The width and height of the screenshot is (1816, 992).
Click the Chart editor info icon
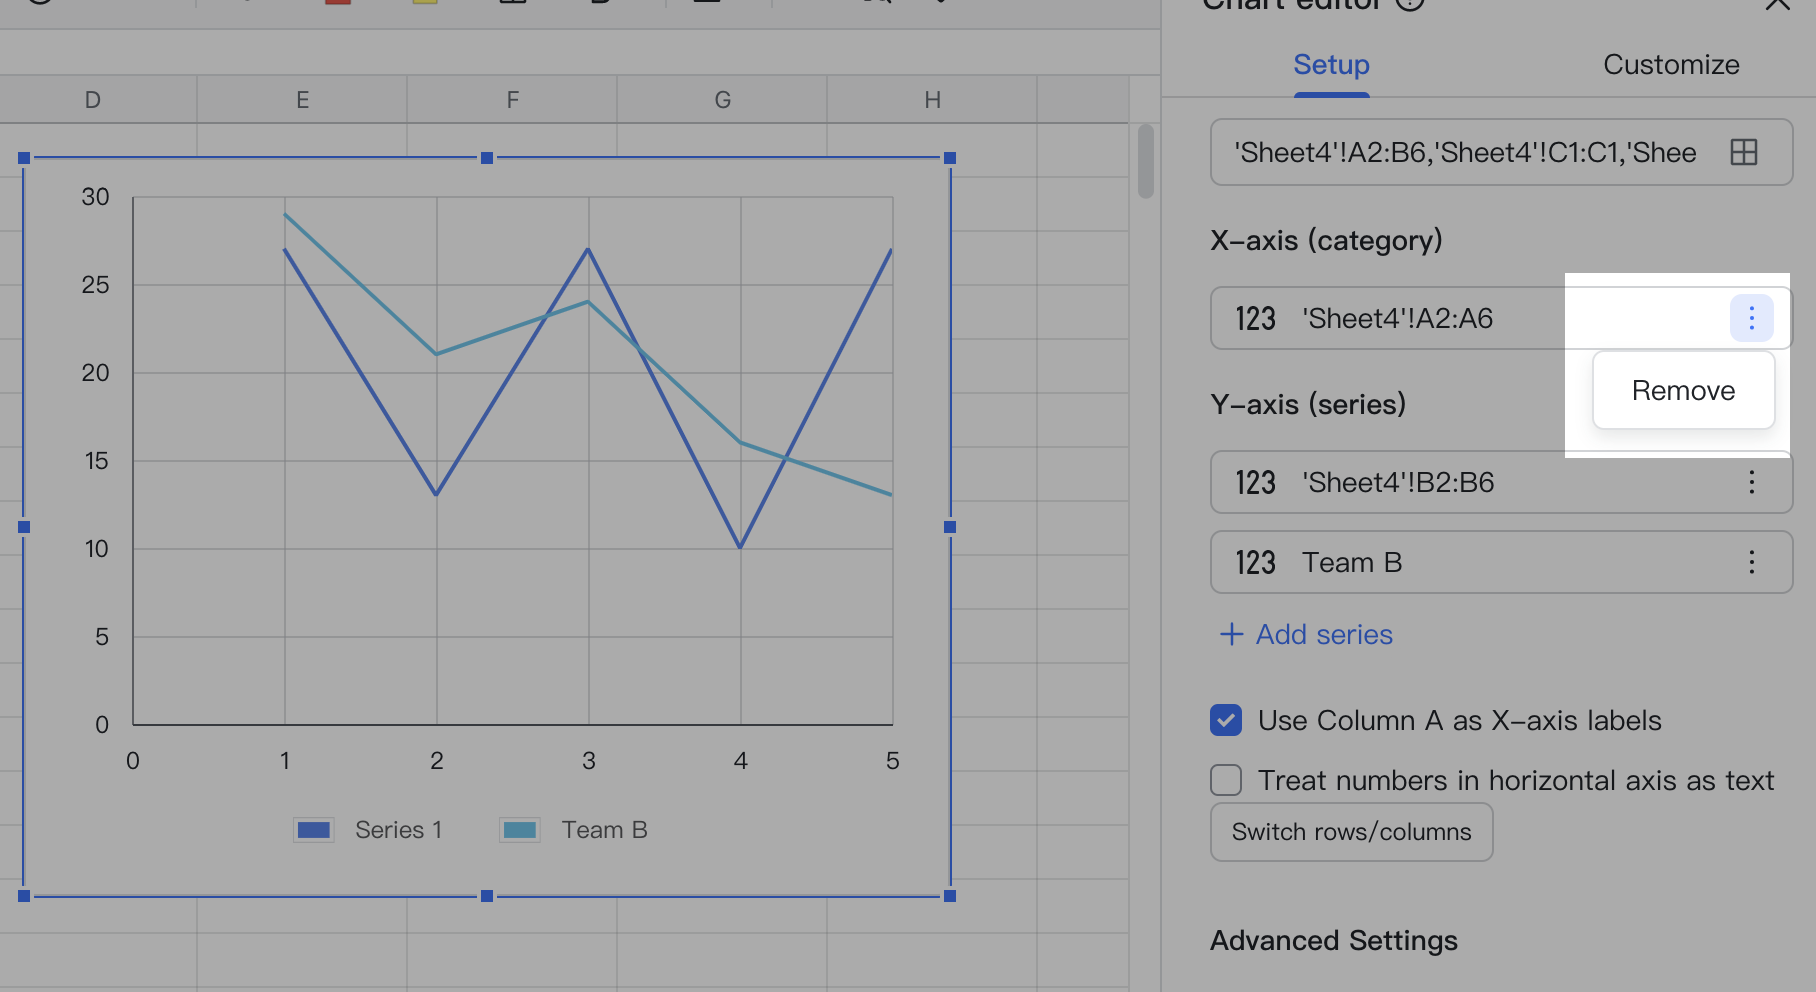(x=1410, y=4)
